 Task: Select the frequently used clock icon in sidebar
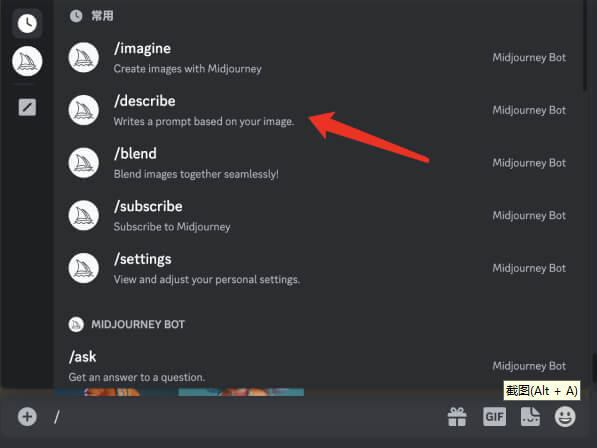coord(27,23)
